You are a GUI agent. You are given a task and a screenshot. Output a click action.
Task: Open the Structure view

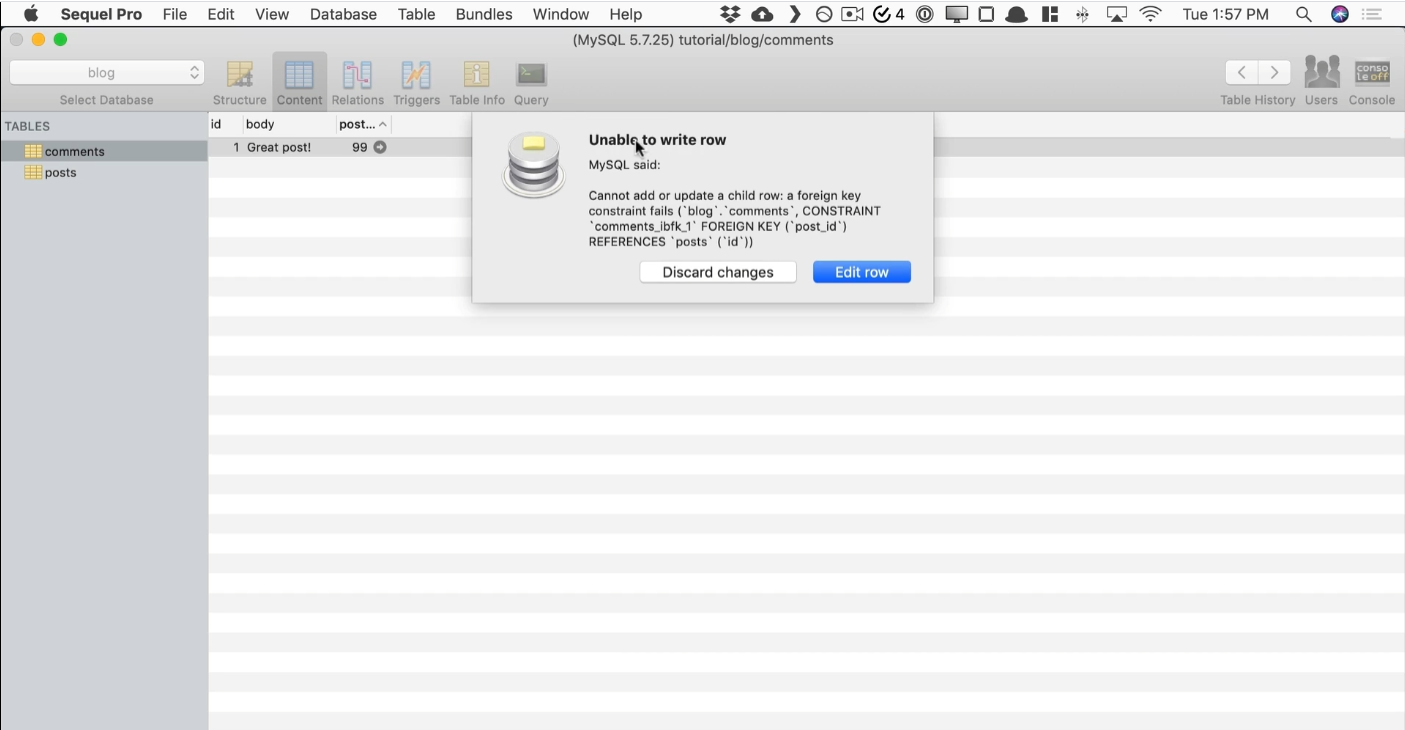[239, 81]
